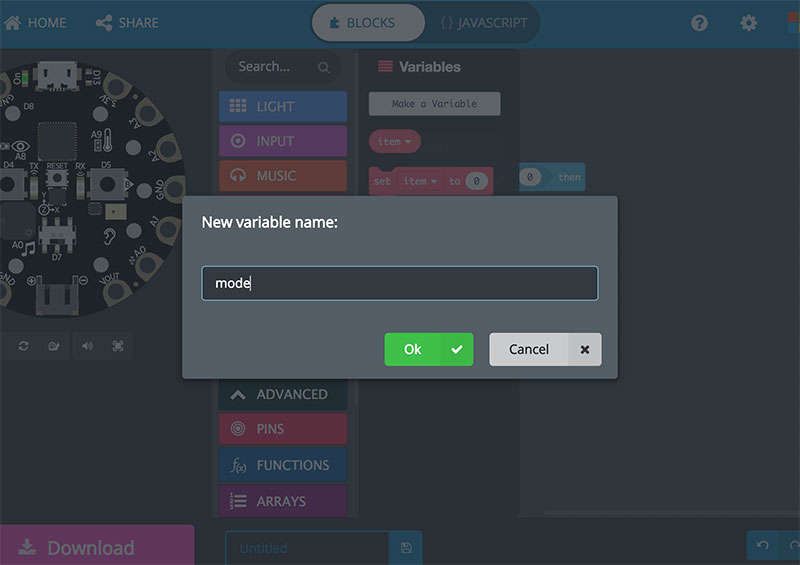Open the settings gear menu
Image resolution: width=800 pixels, height=565 pixels.
[x=748, y=23]
